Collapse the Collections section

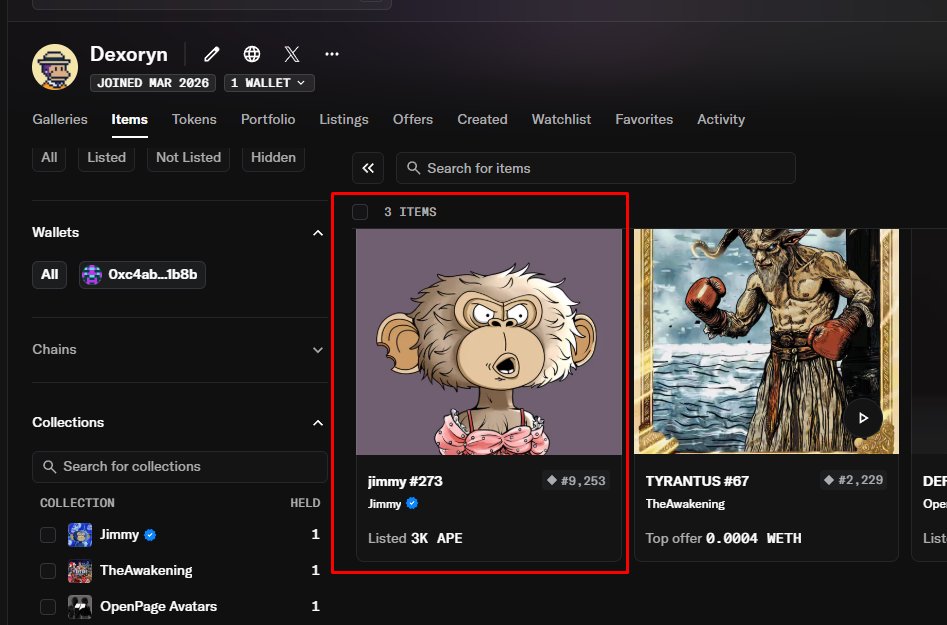click(318, 423)
